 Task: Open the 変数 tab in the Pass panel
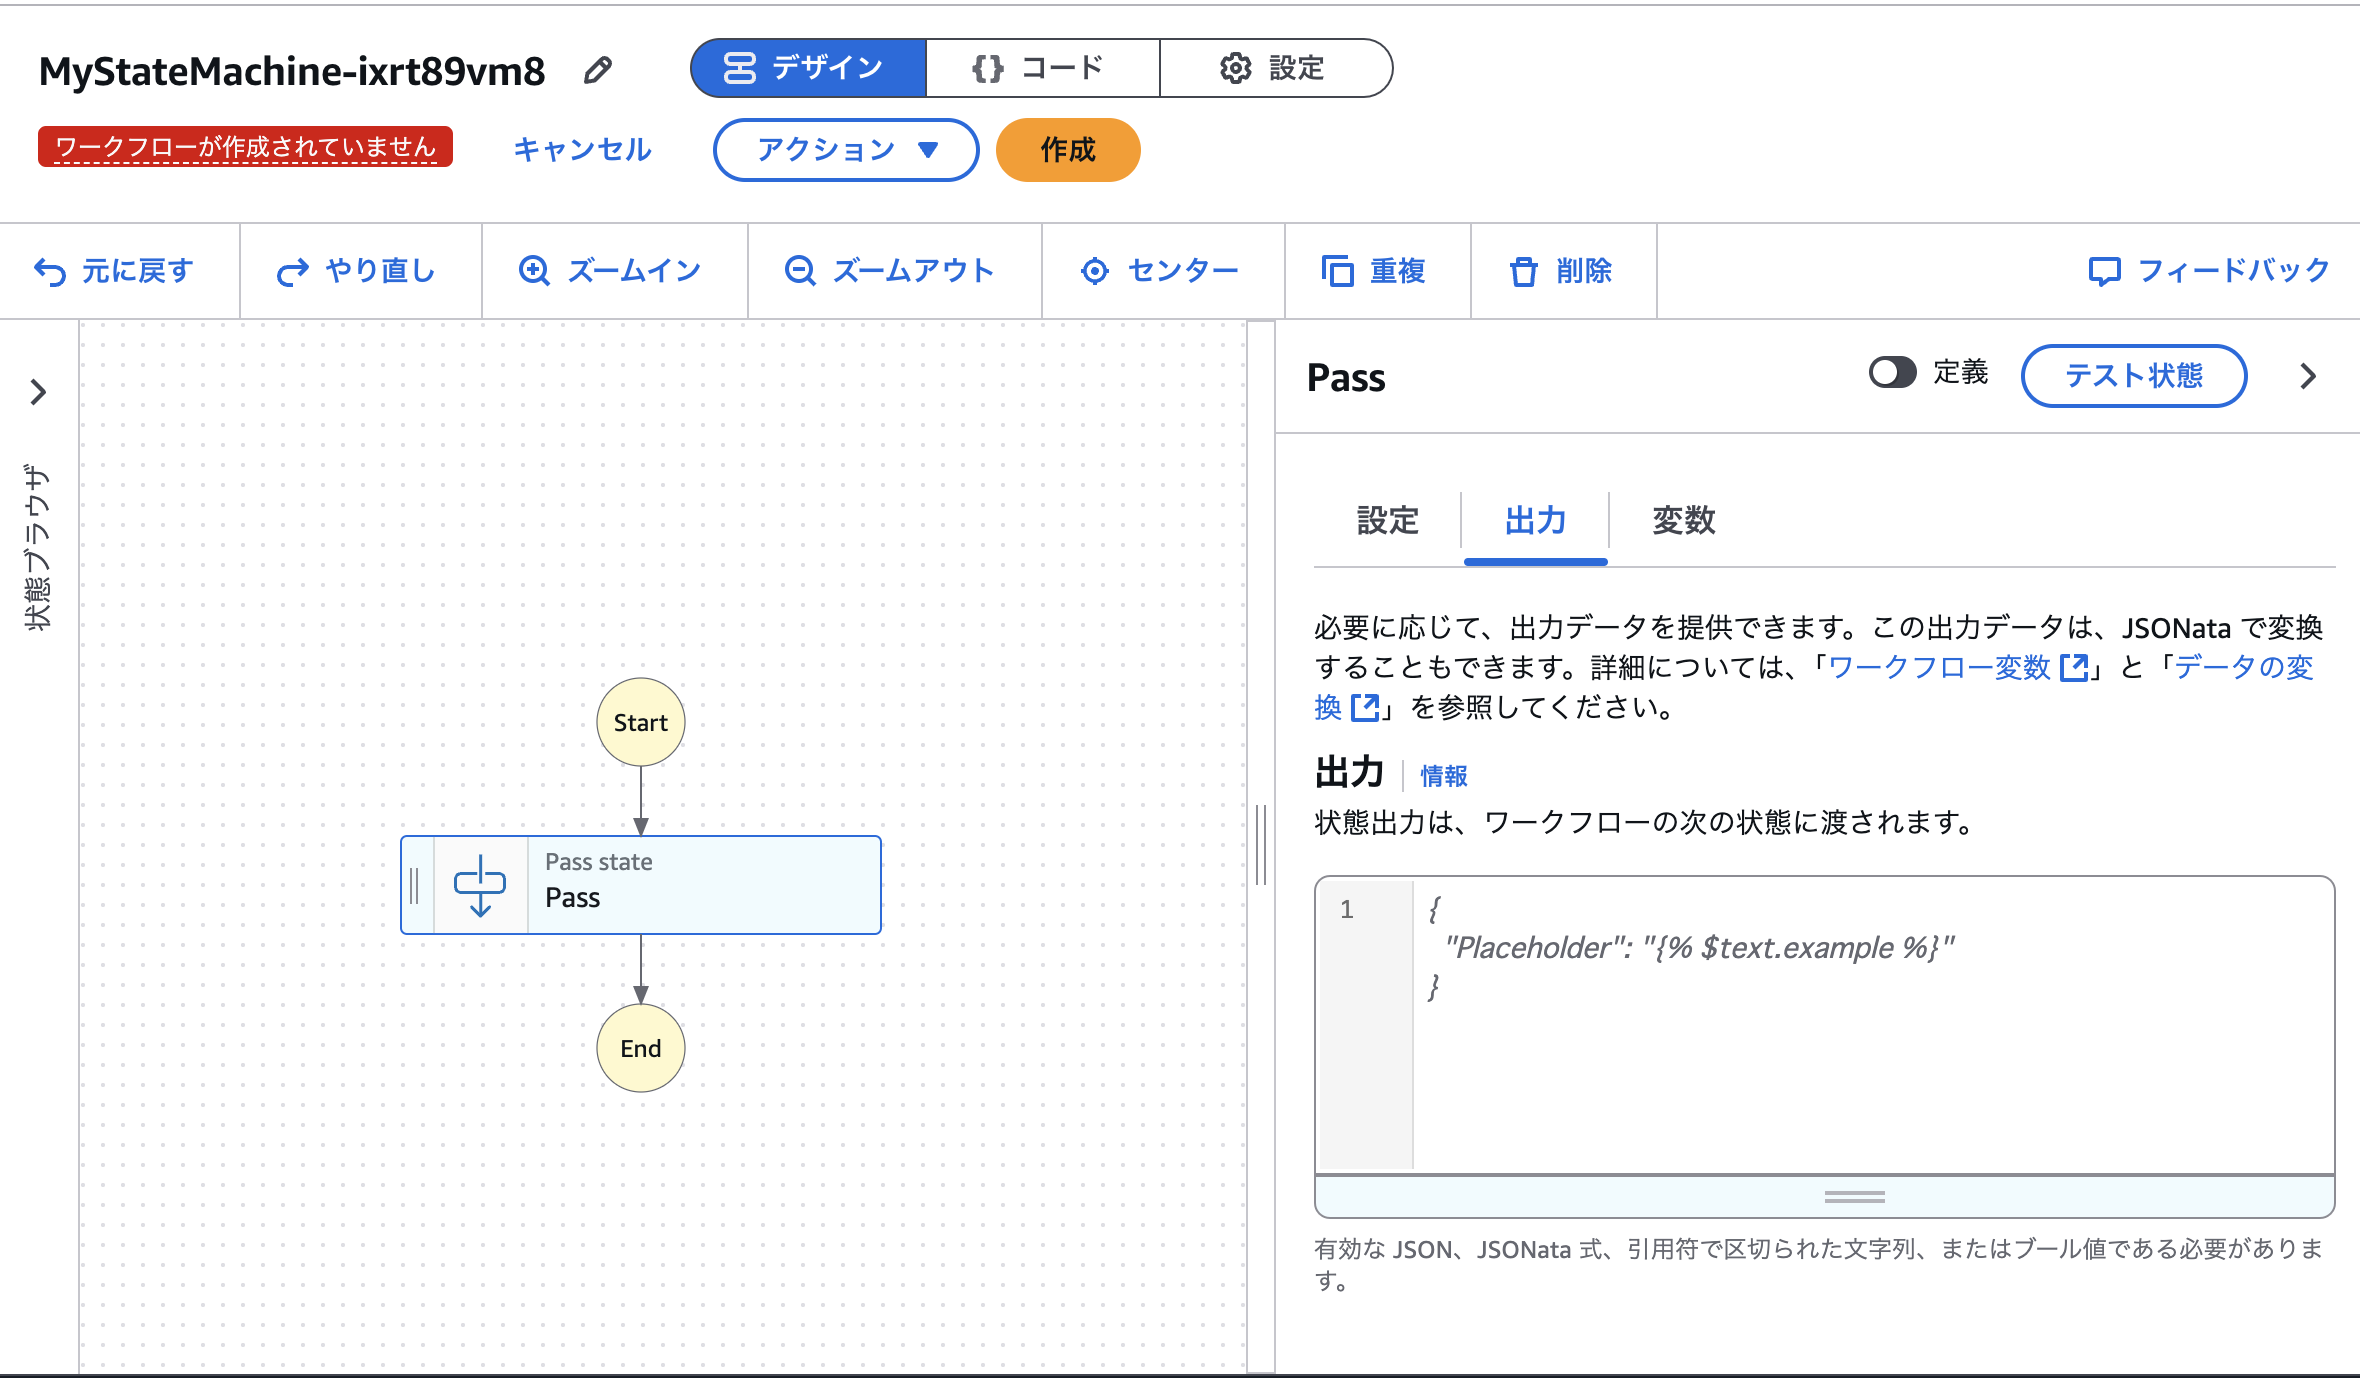click(1682, 521)
